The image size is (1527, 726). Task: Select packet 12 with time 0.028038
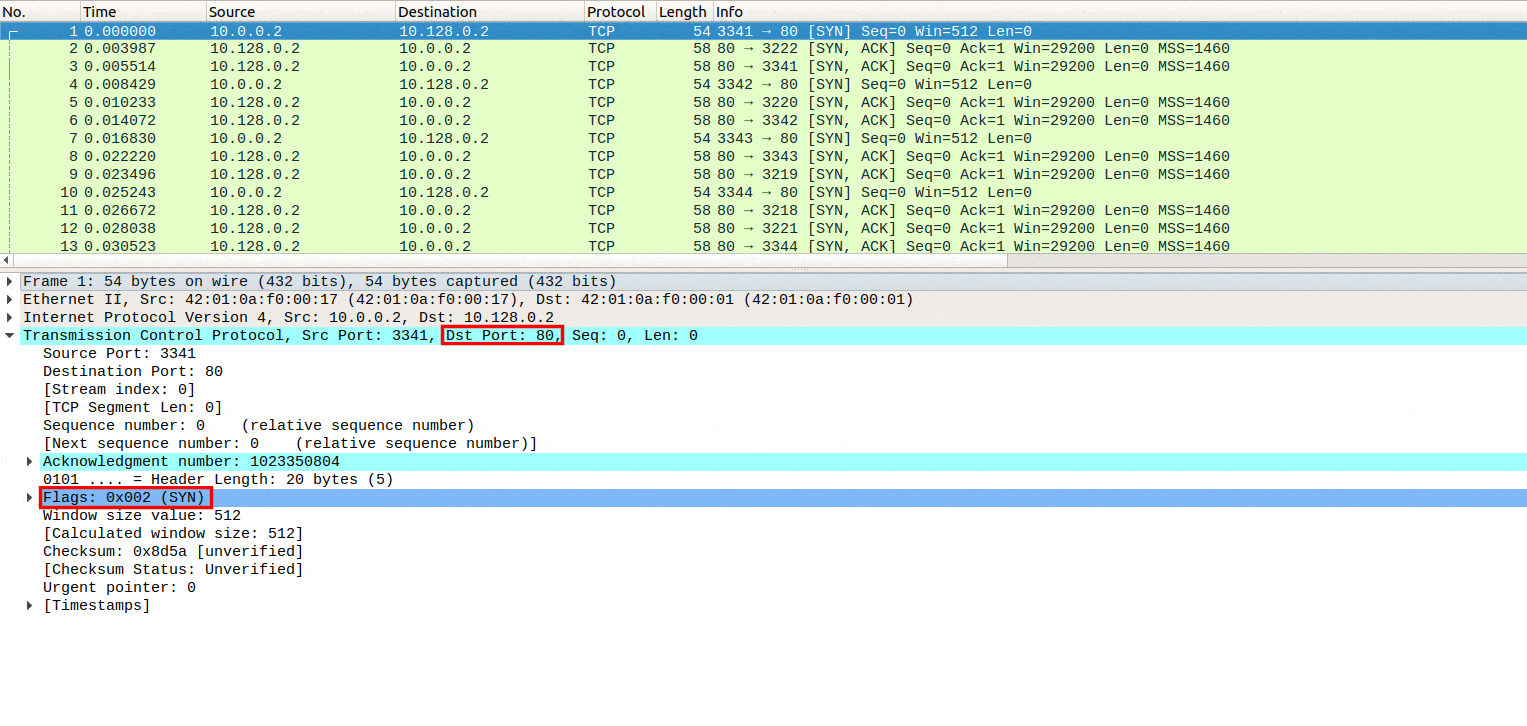point(763,229)
